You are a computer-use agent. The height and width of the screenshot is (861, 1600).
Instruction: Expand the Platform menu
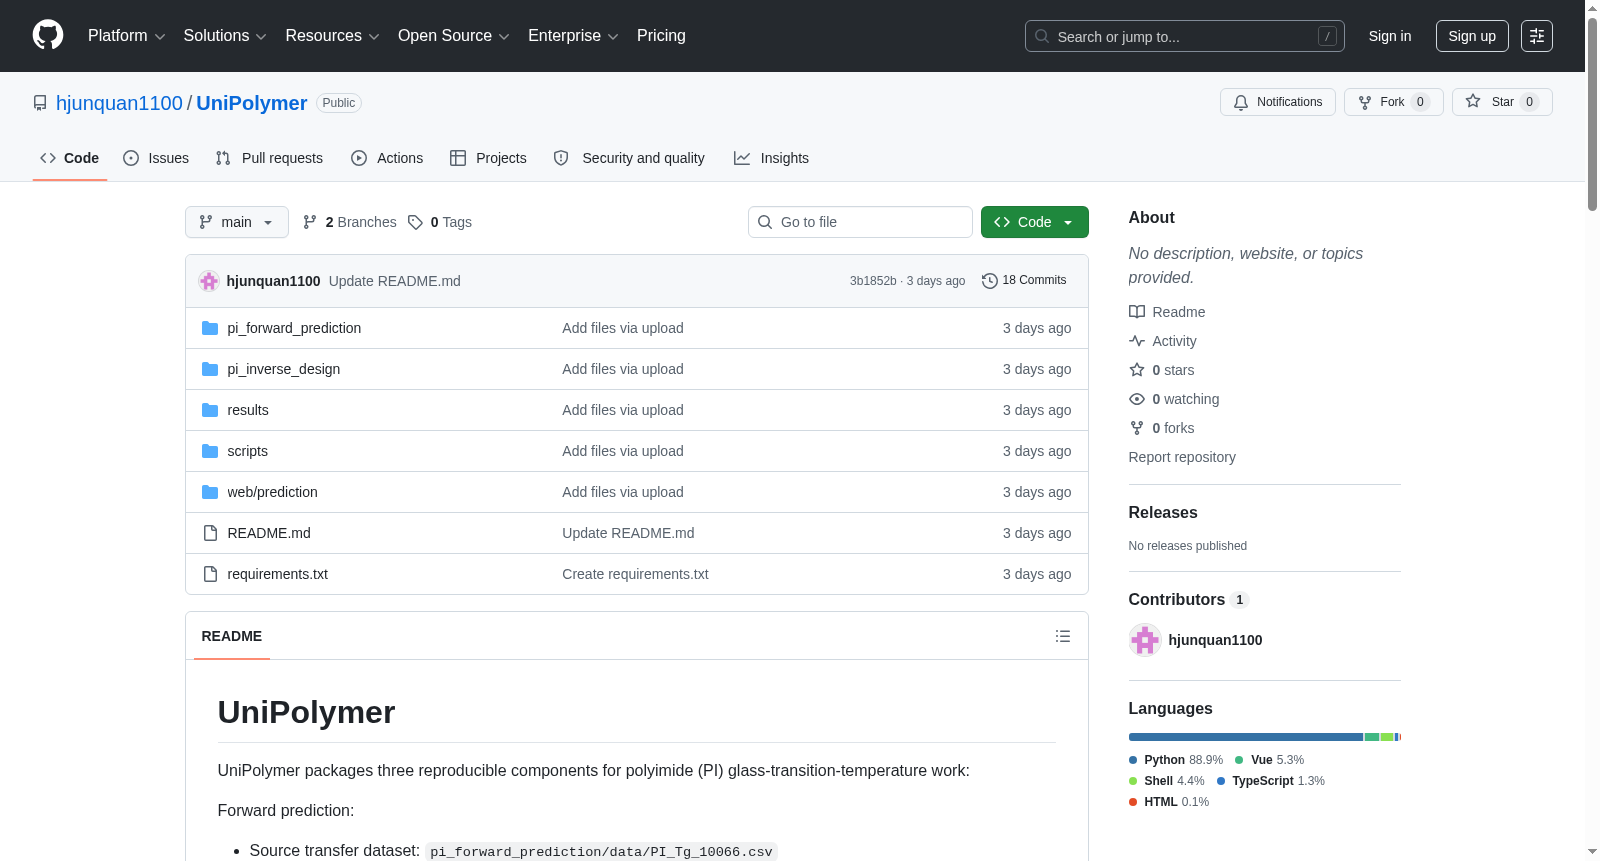(127, 36)
